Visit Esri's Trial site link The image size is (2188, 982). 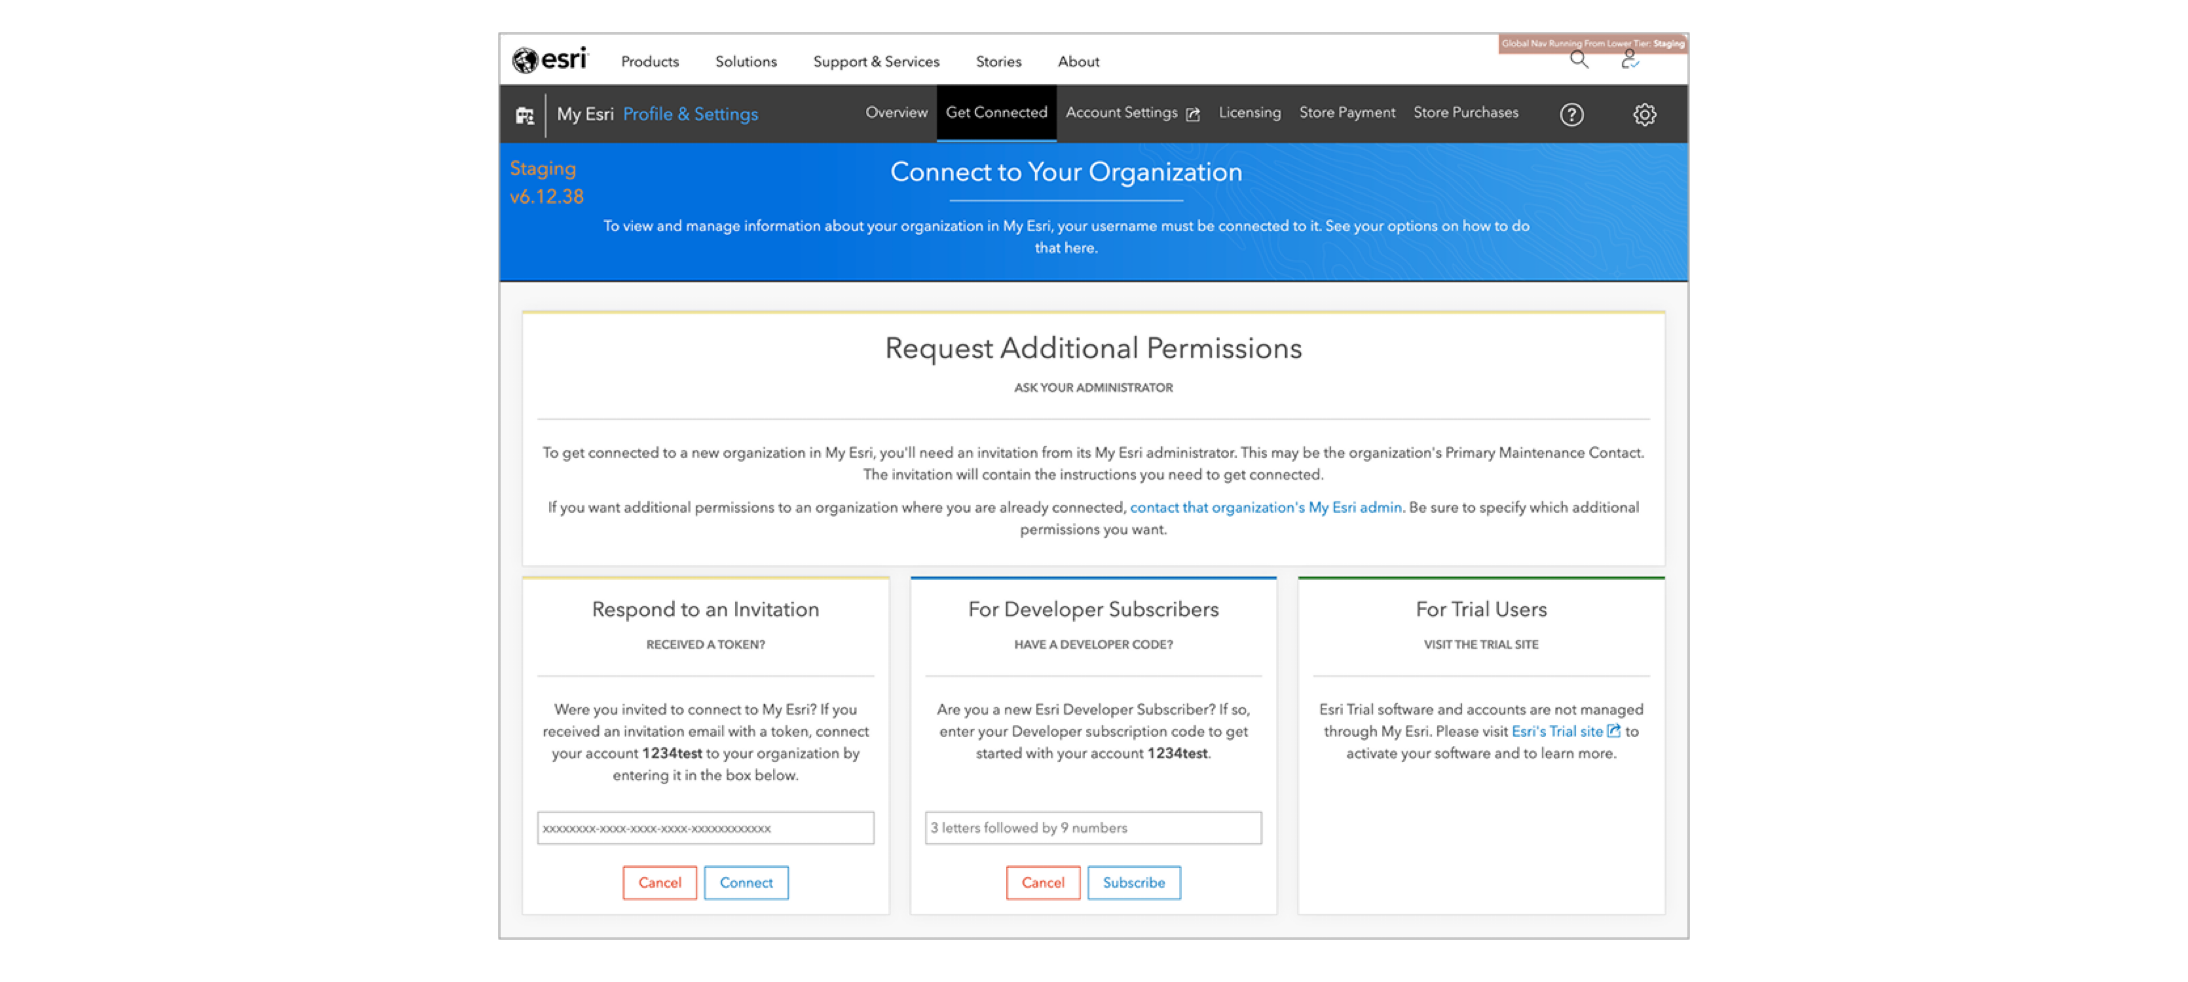(1556, 731)
